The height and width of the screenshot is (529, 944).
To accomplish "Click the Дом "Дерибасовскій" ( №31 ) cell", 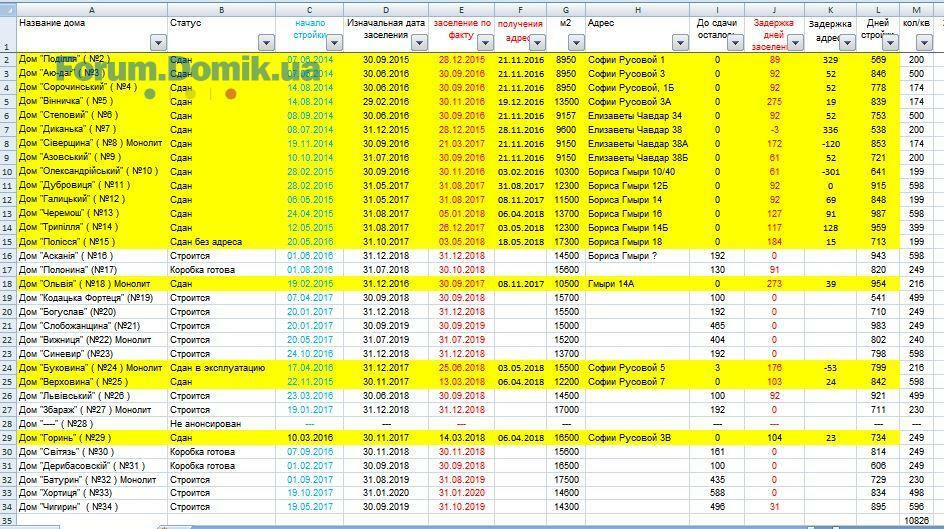I will [92, 466].
